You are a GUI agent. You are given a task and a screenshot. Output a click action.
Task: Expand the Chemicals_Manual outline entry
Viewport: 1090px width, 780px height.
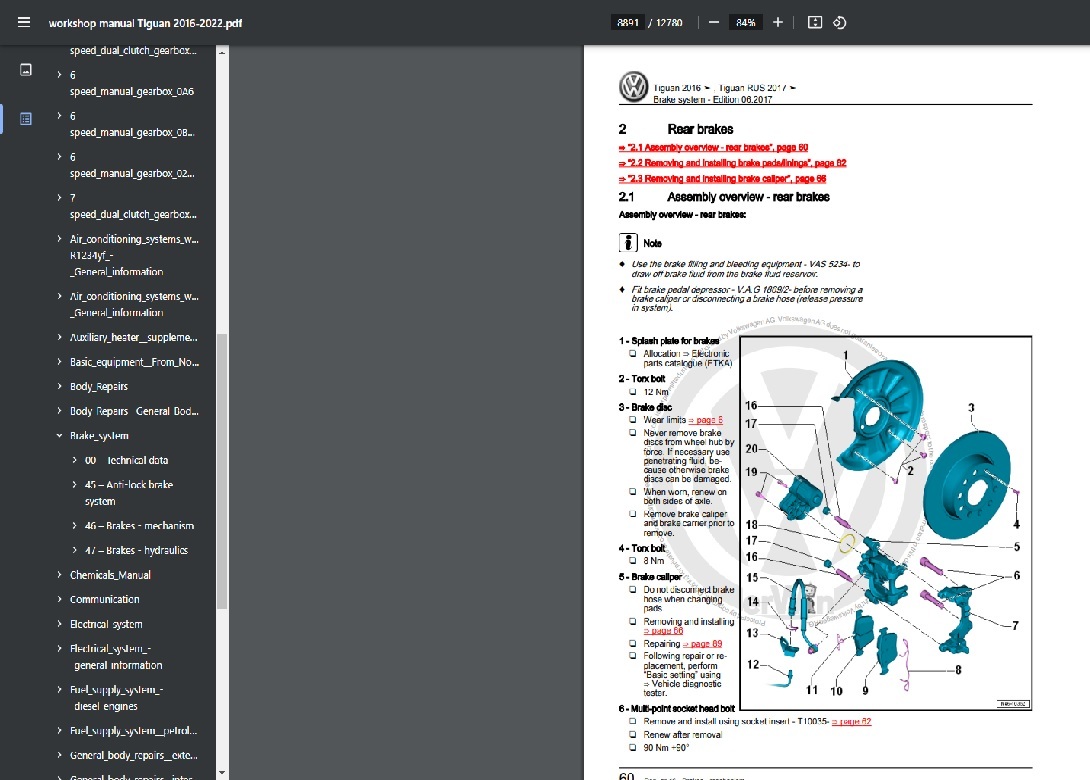click(x=59, y=574)
